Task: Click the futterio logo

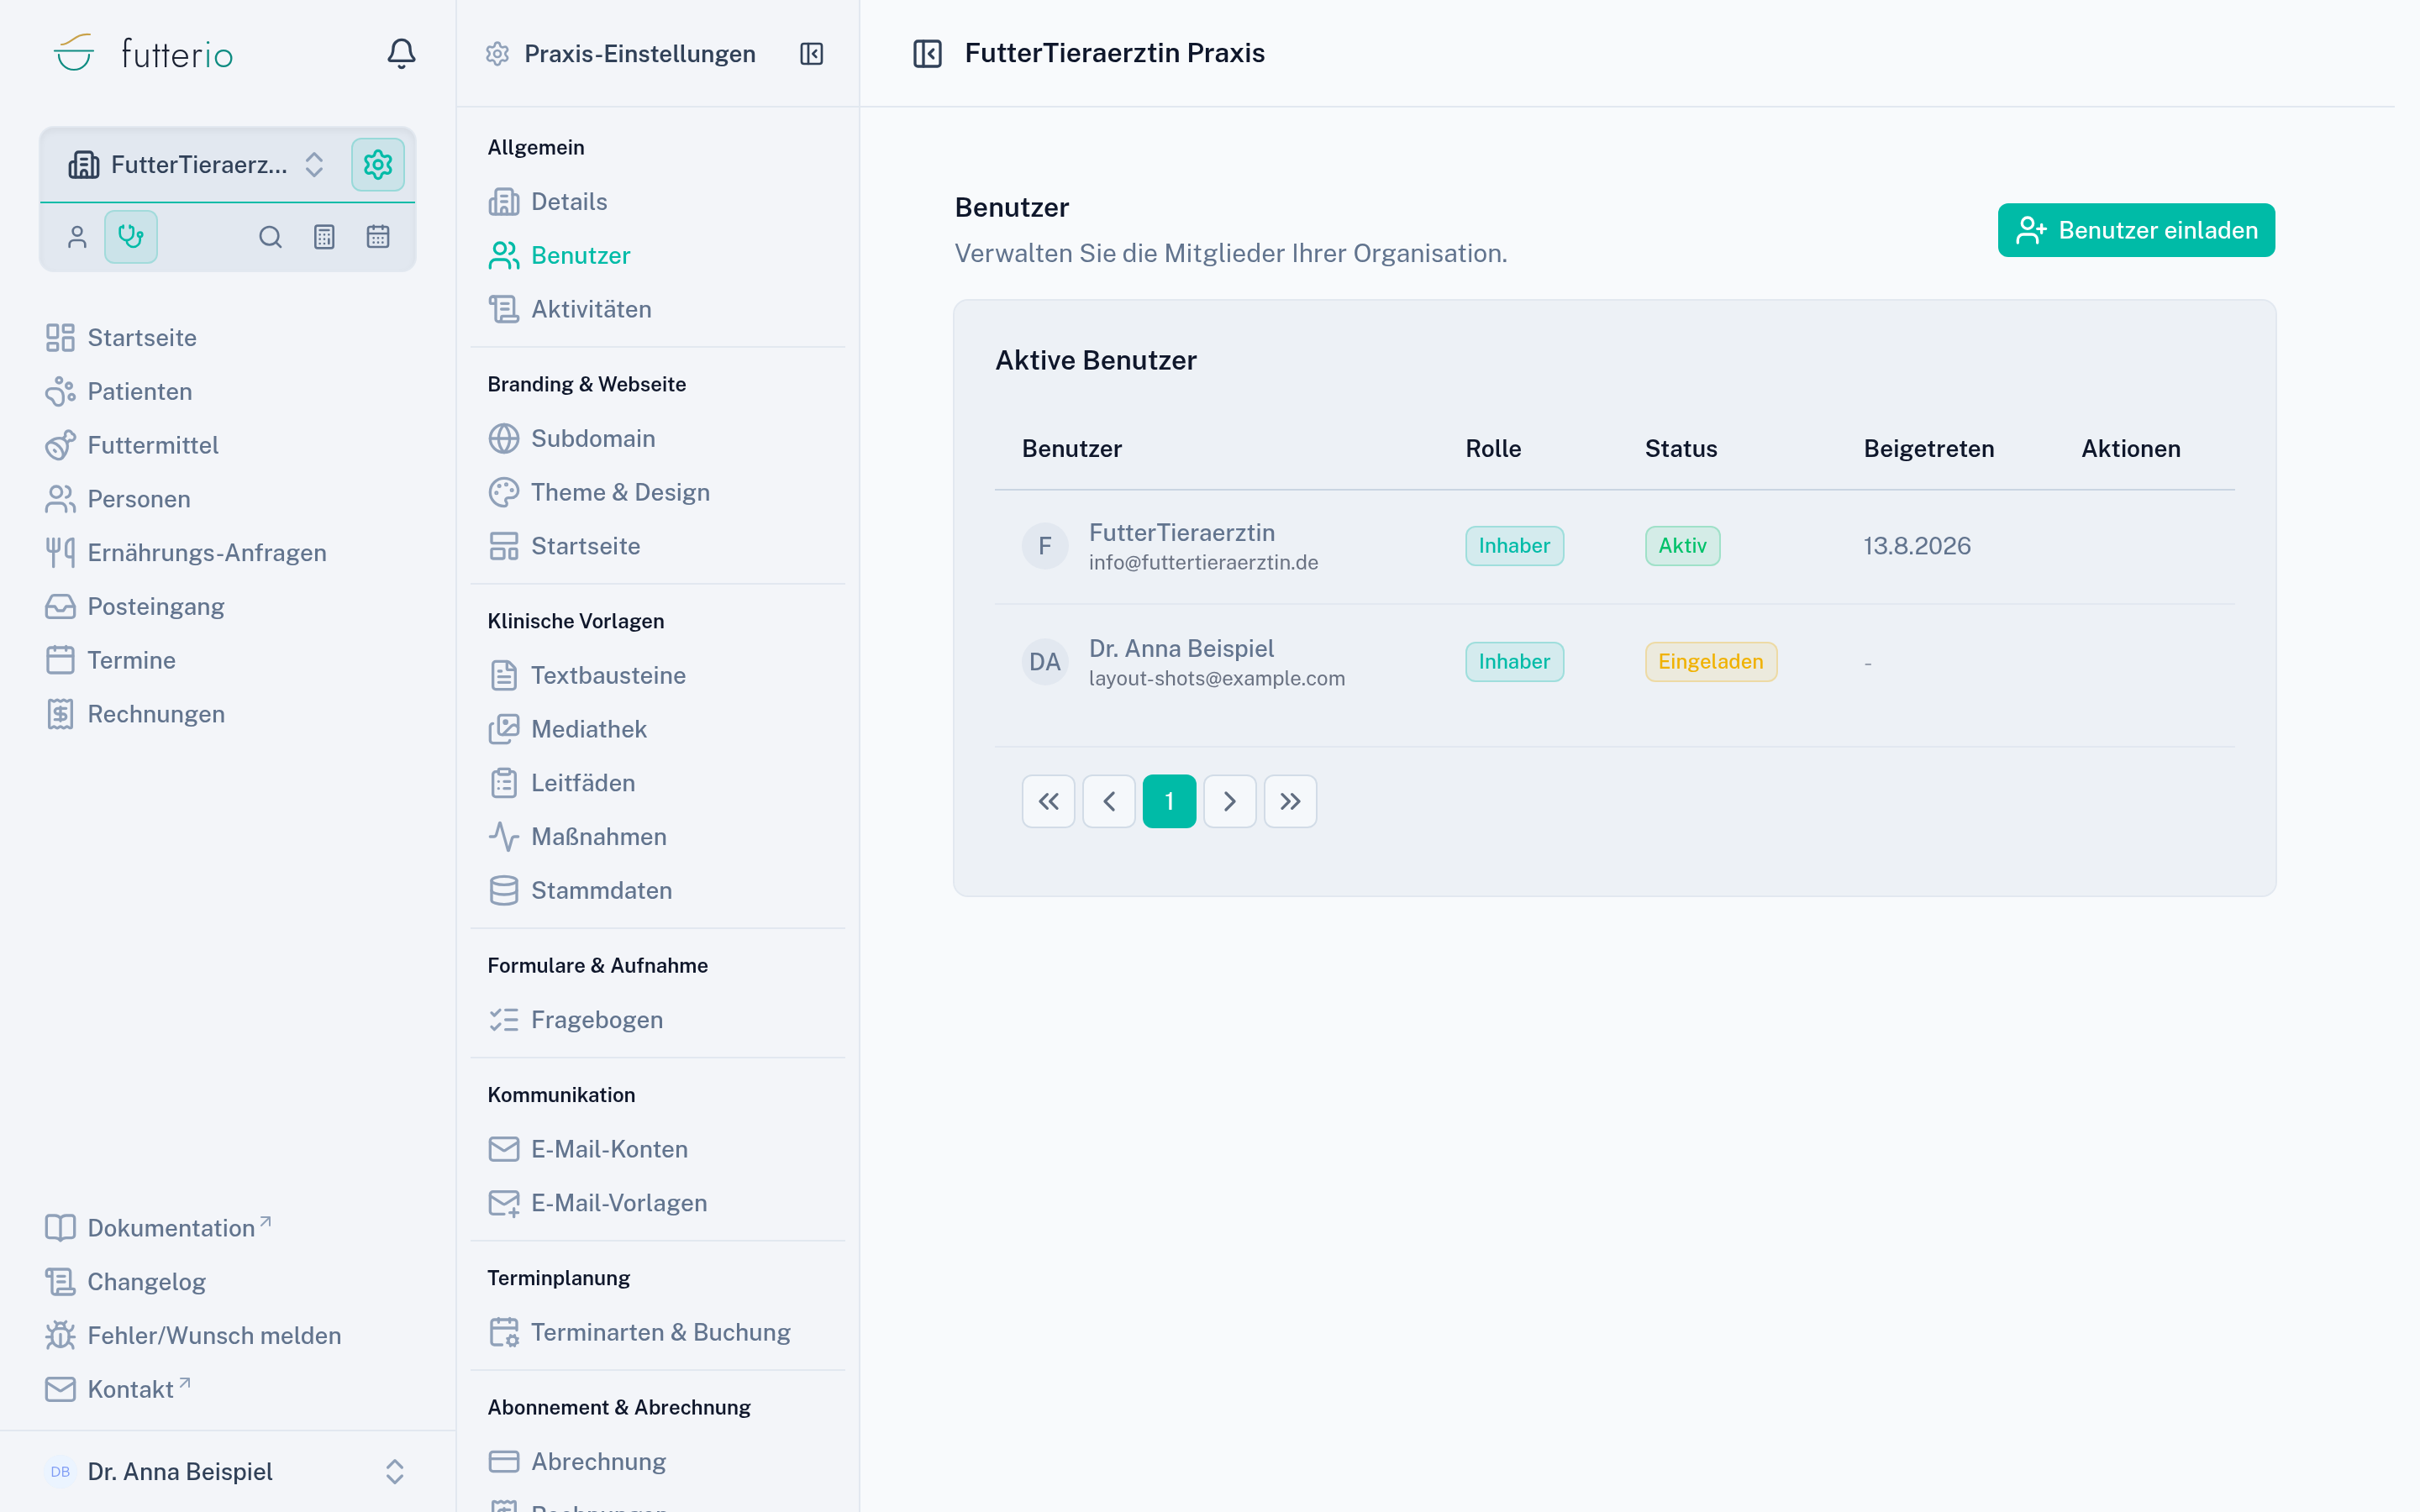Action: 143,53
